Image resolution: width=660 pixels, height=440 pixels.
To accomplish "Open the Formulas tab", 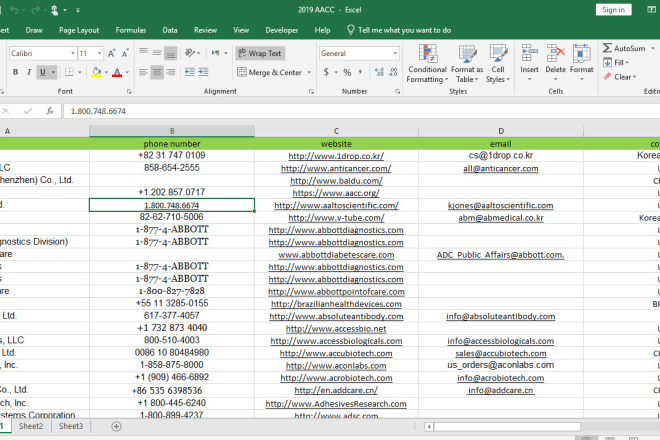I will pyautogui.click(x=131, y=30).
